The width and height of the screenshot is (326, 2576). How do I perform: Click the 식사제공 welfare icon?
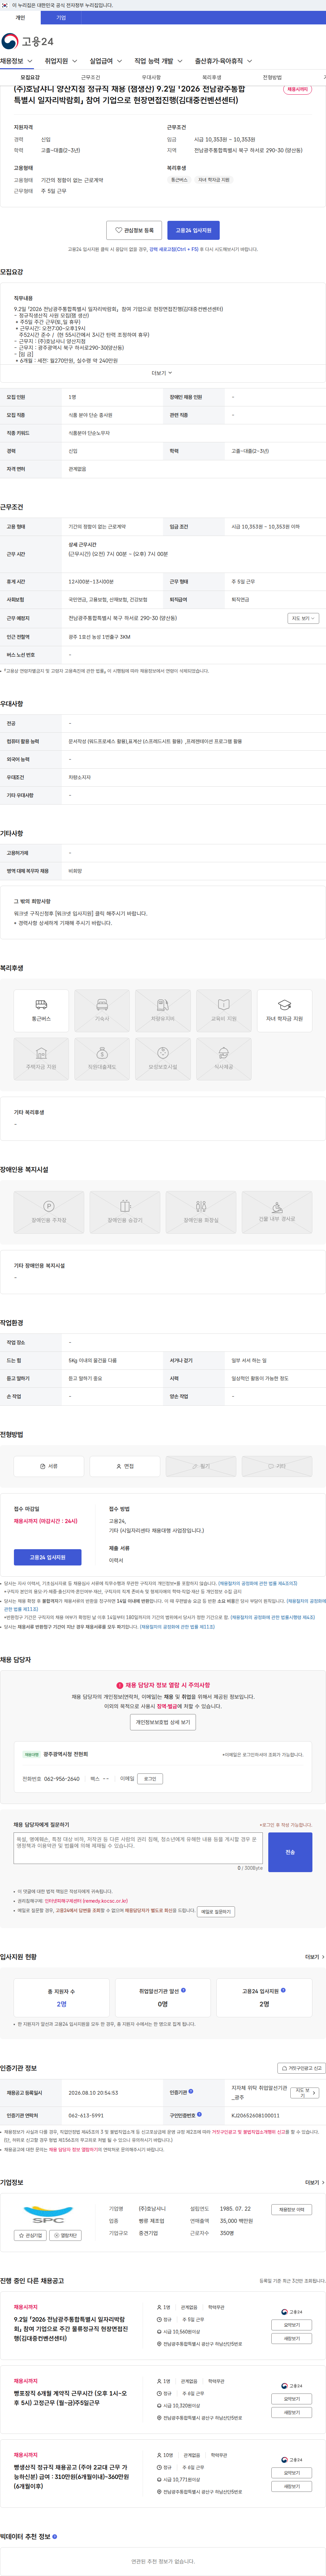point(224,1059)
